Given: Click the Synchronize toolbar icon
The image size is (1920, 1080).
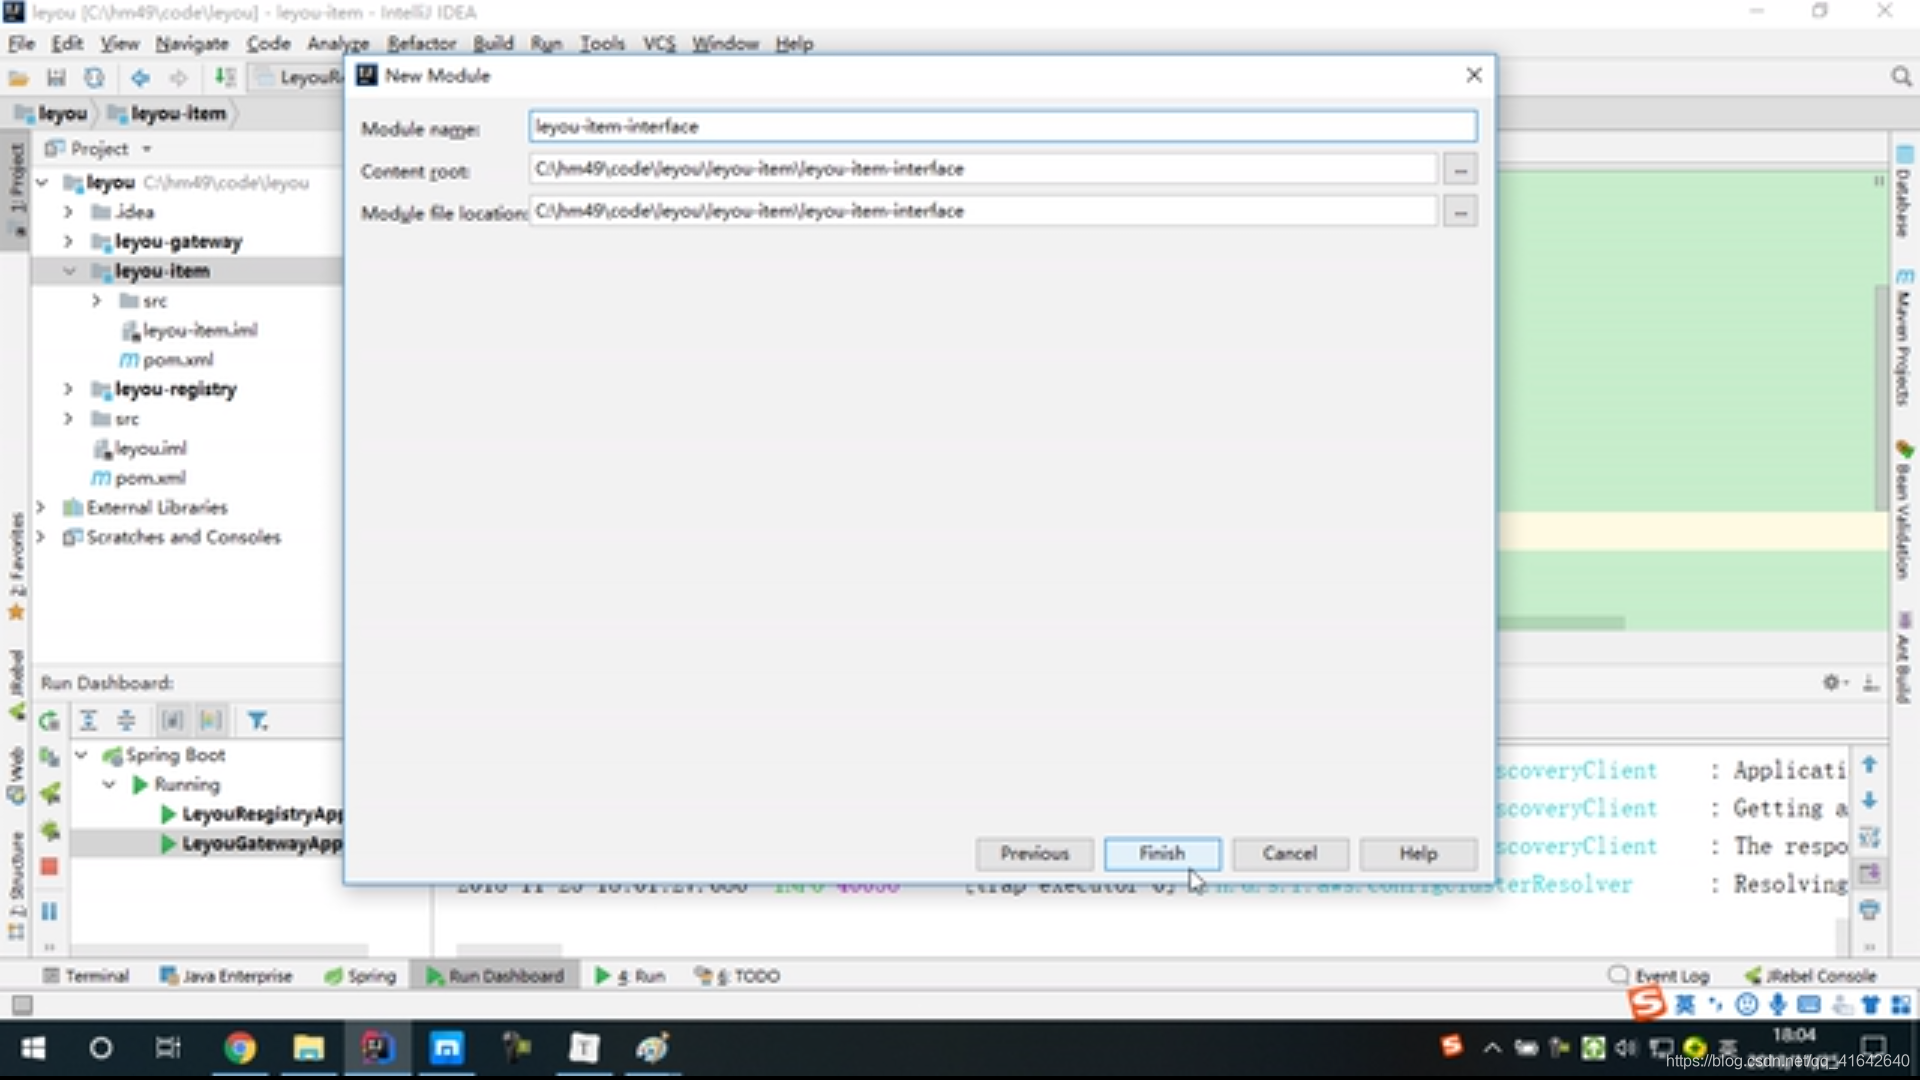Looking at the screenshot, I should click(x=94, y=78).
